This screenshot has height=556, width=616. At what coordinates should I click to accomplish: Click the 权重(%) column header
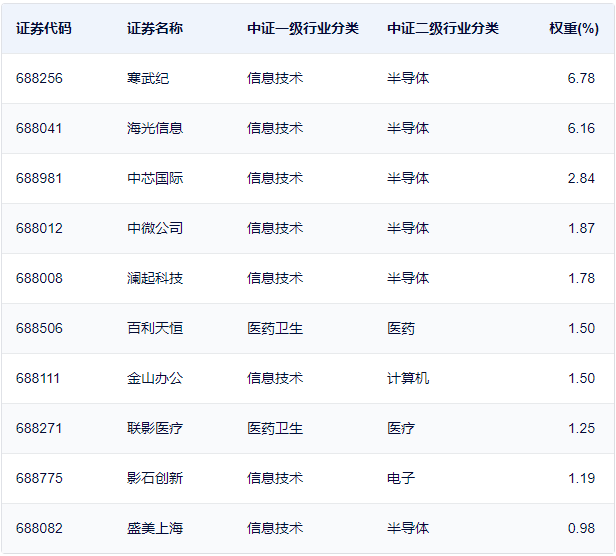573,28
